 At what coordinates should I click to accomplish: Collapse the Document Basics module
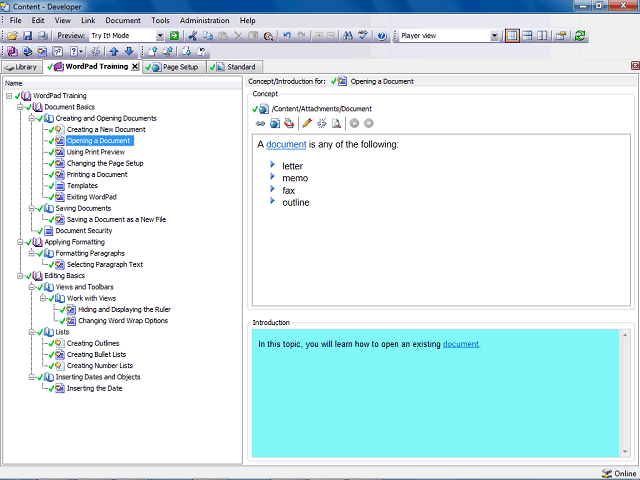pos(20,107)
